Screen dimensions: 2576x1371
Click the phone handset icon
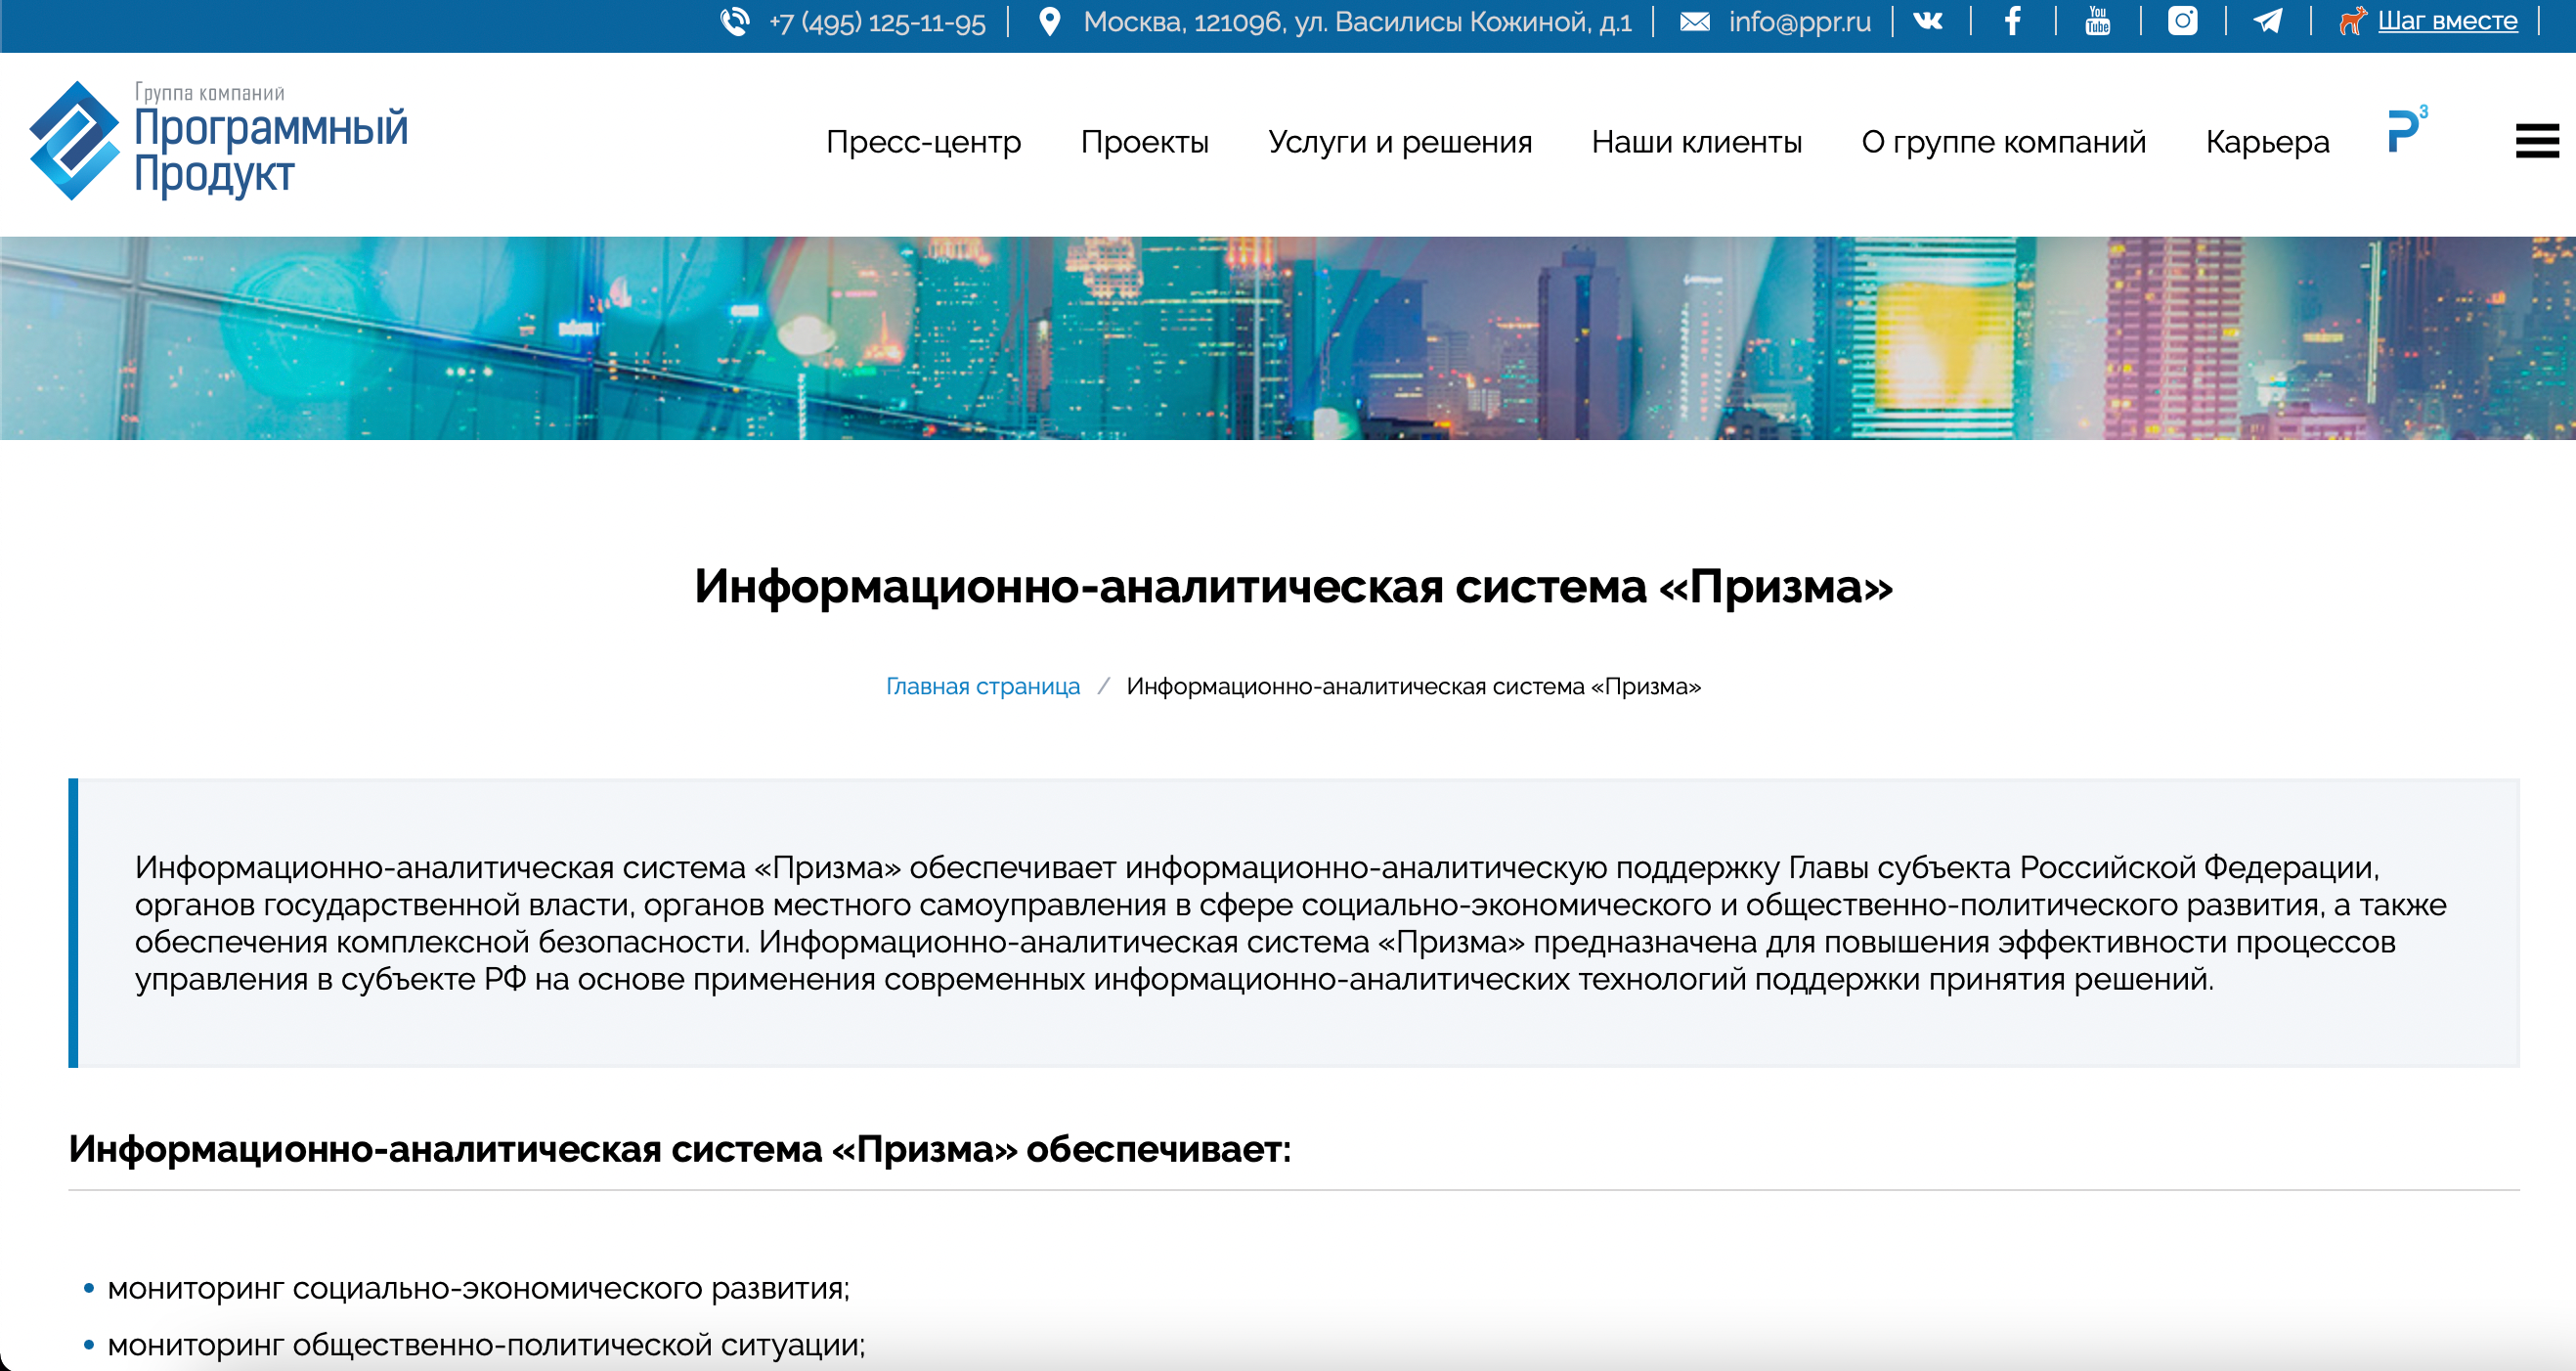(735, 21)
